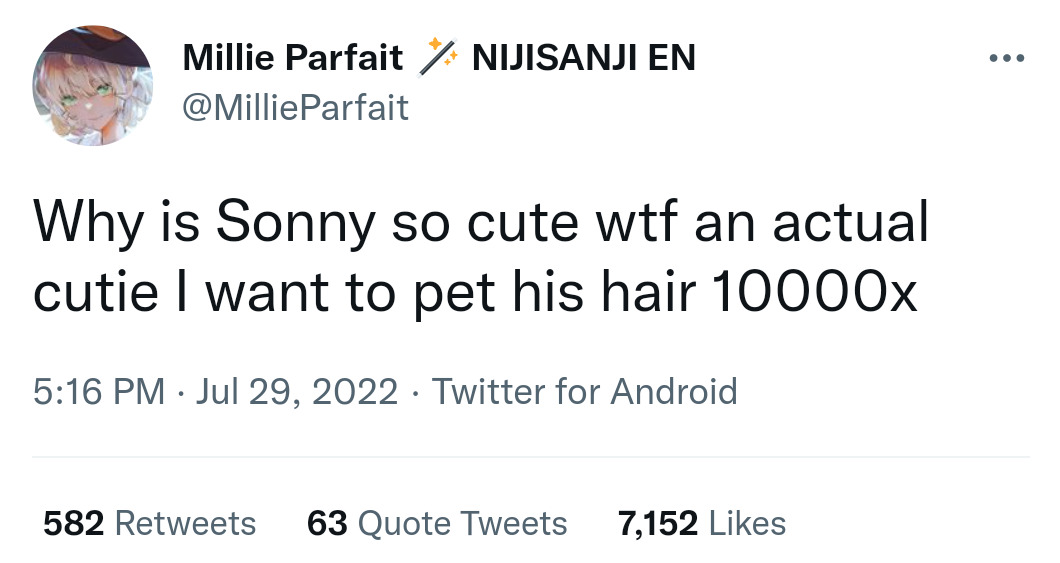The height and width of the screenshot is (563, 1060).
Task: Open Millie Parfait's profile picture
Action: 92,84
